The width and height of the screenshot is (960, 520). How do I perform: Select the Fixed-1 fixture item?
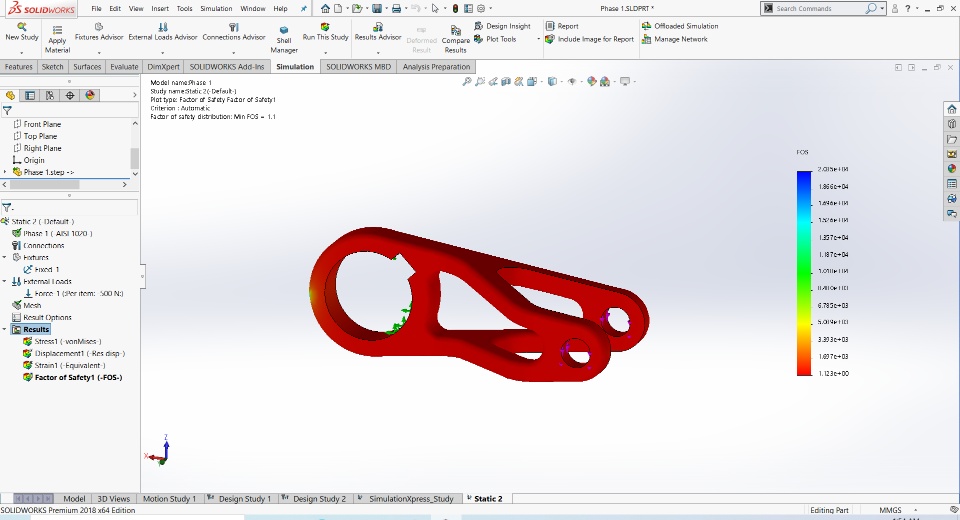[47, 269]
